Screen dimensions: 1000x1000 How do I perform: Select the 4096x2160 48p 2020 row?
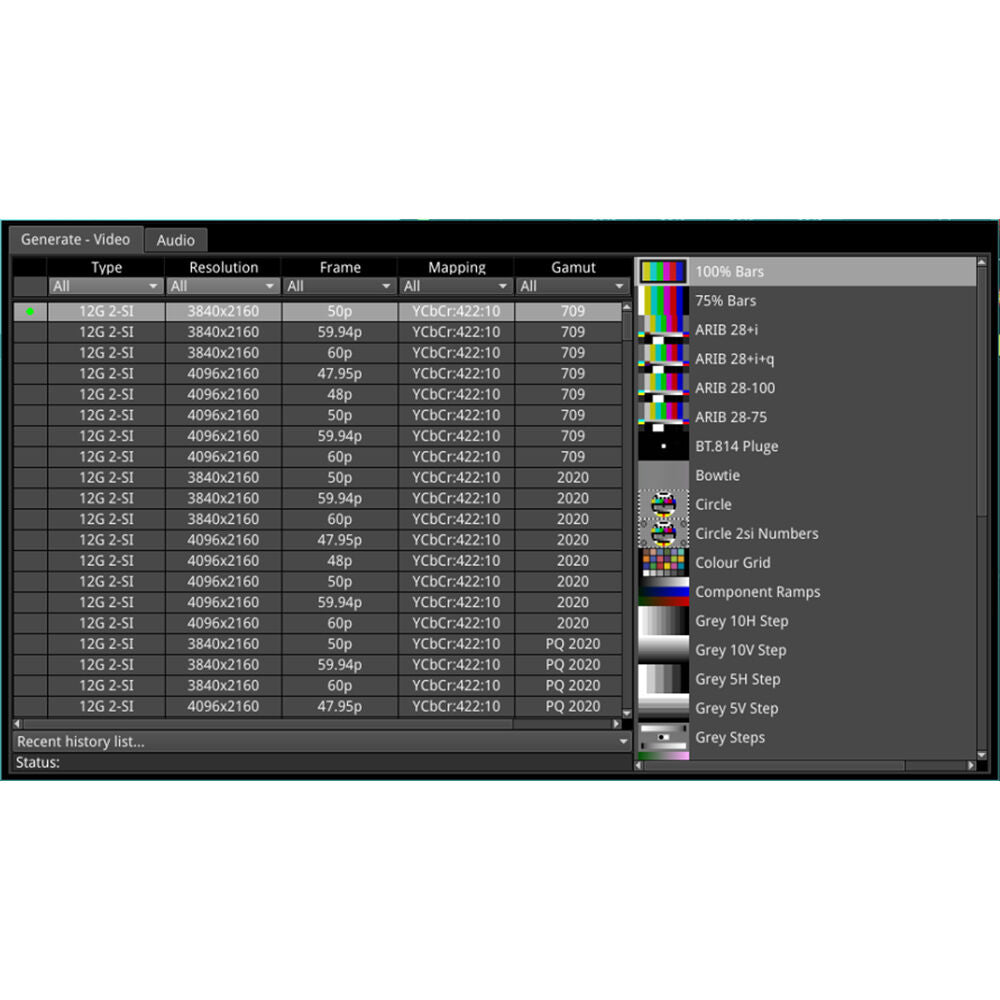[318, 561]
